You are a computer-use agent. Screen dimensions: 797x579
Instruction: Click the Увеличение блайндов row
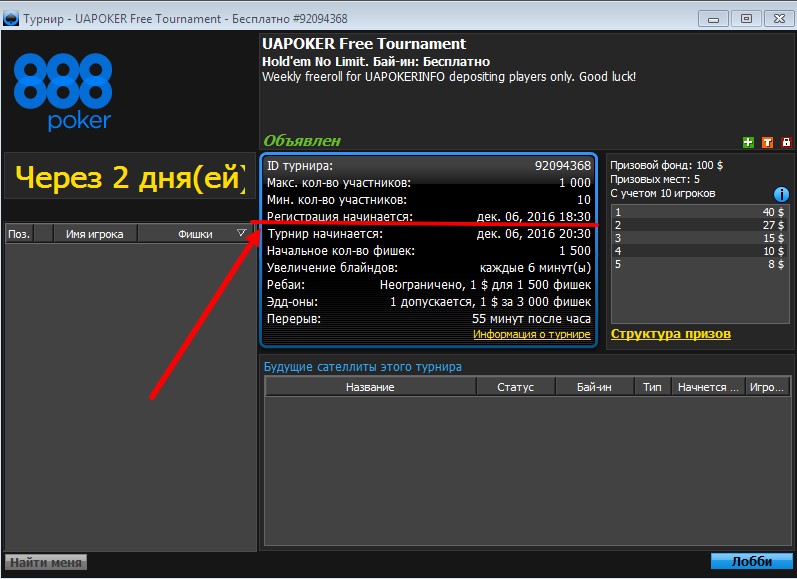point(428,268)
